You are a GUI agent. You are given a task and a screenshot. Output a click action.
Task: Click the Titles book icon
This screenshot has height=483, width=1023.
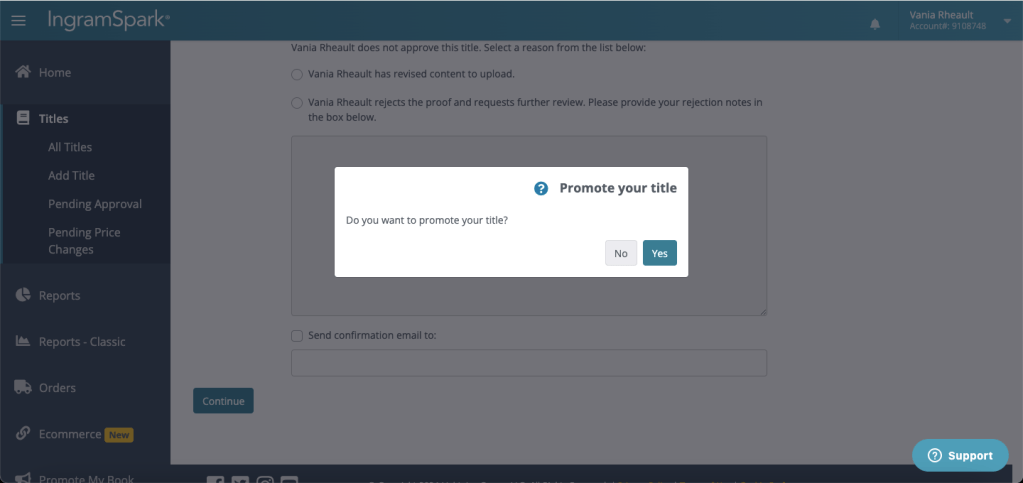23,119
